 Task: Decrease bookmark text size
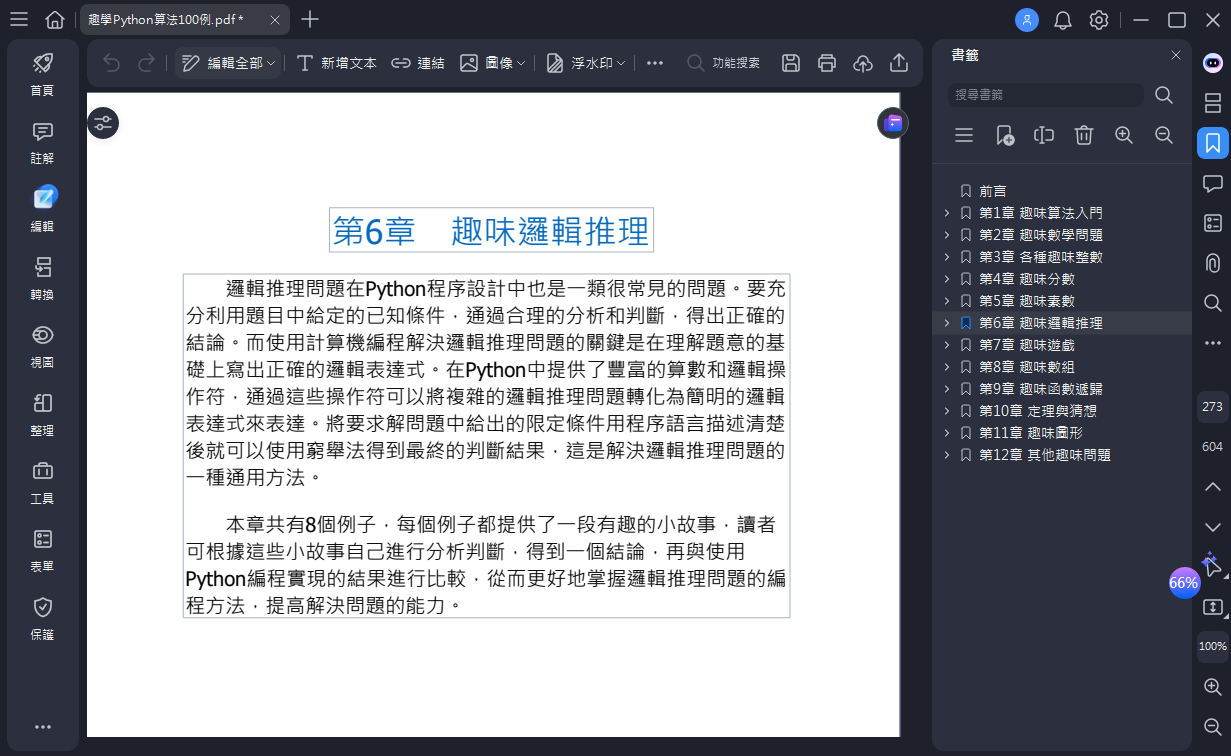1164,135
